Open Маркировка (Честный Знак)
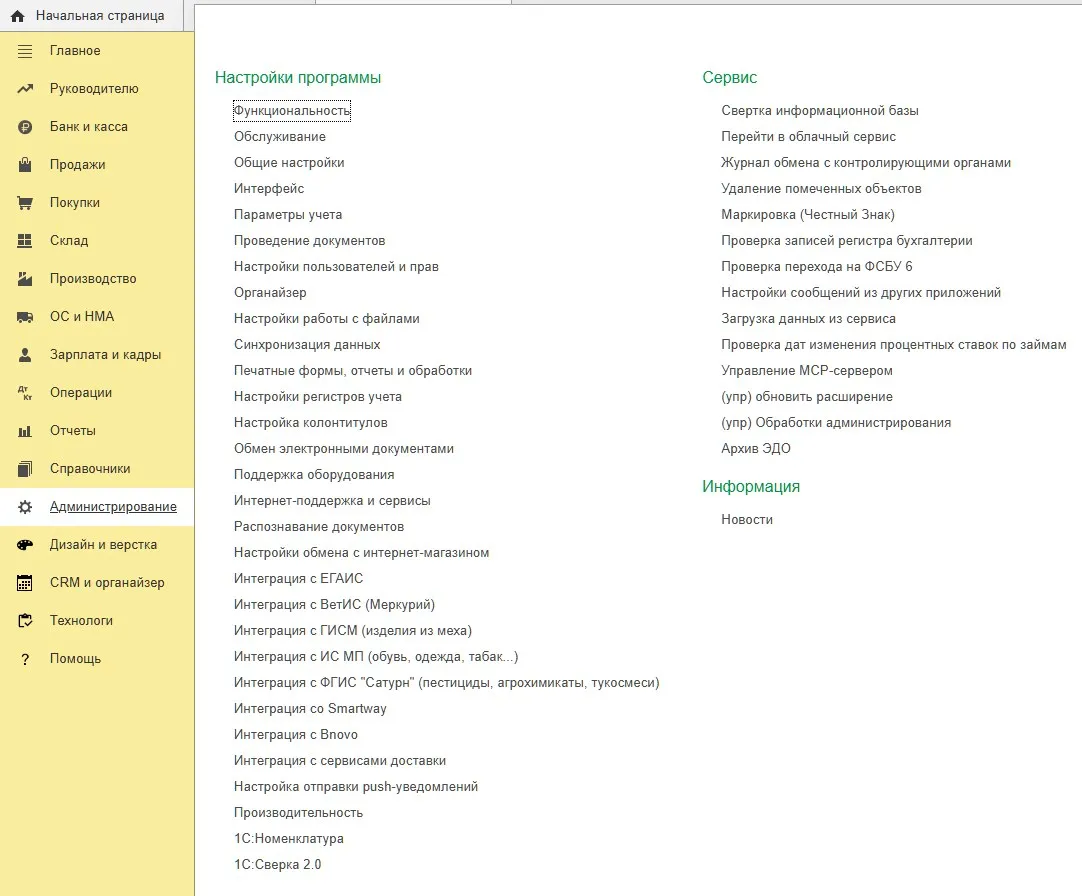Image resolution: width=1082 pixels, height=896 pixels. pos(808,215)
